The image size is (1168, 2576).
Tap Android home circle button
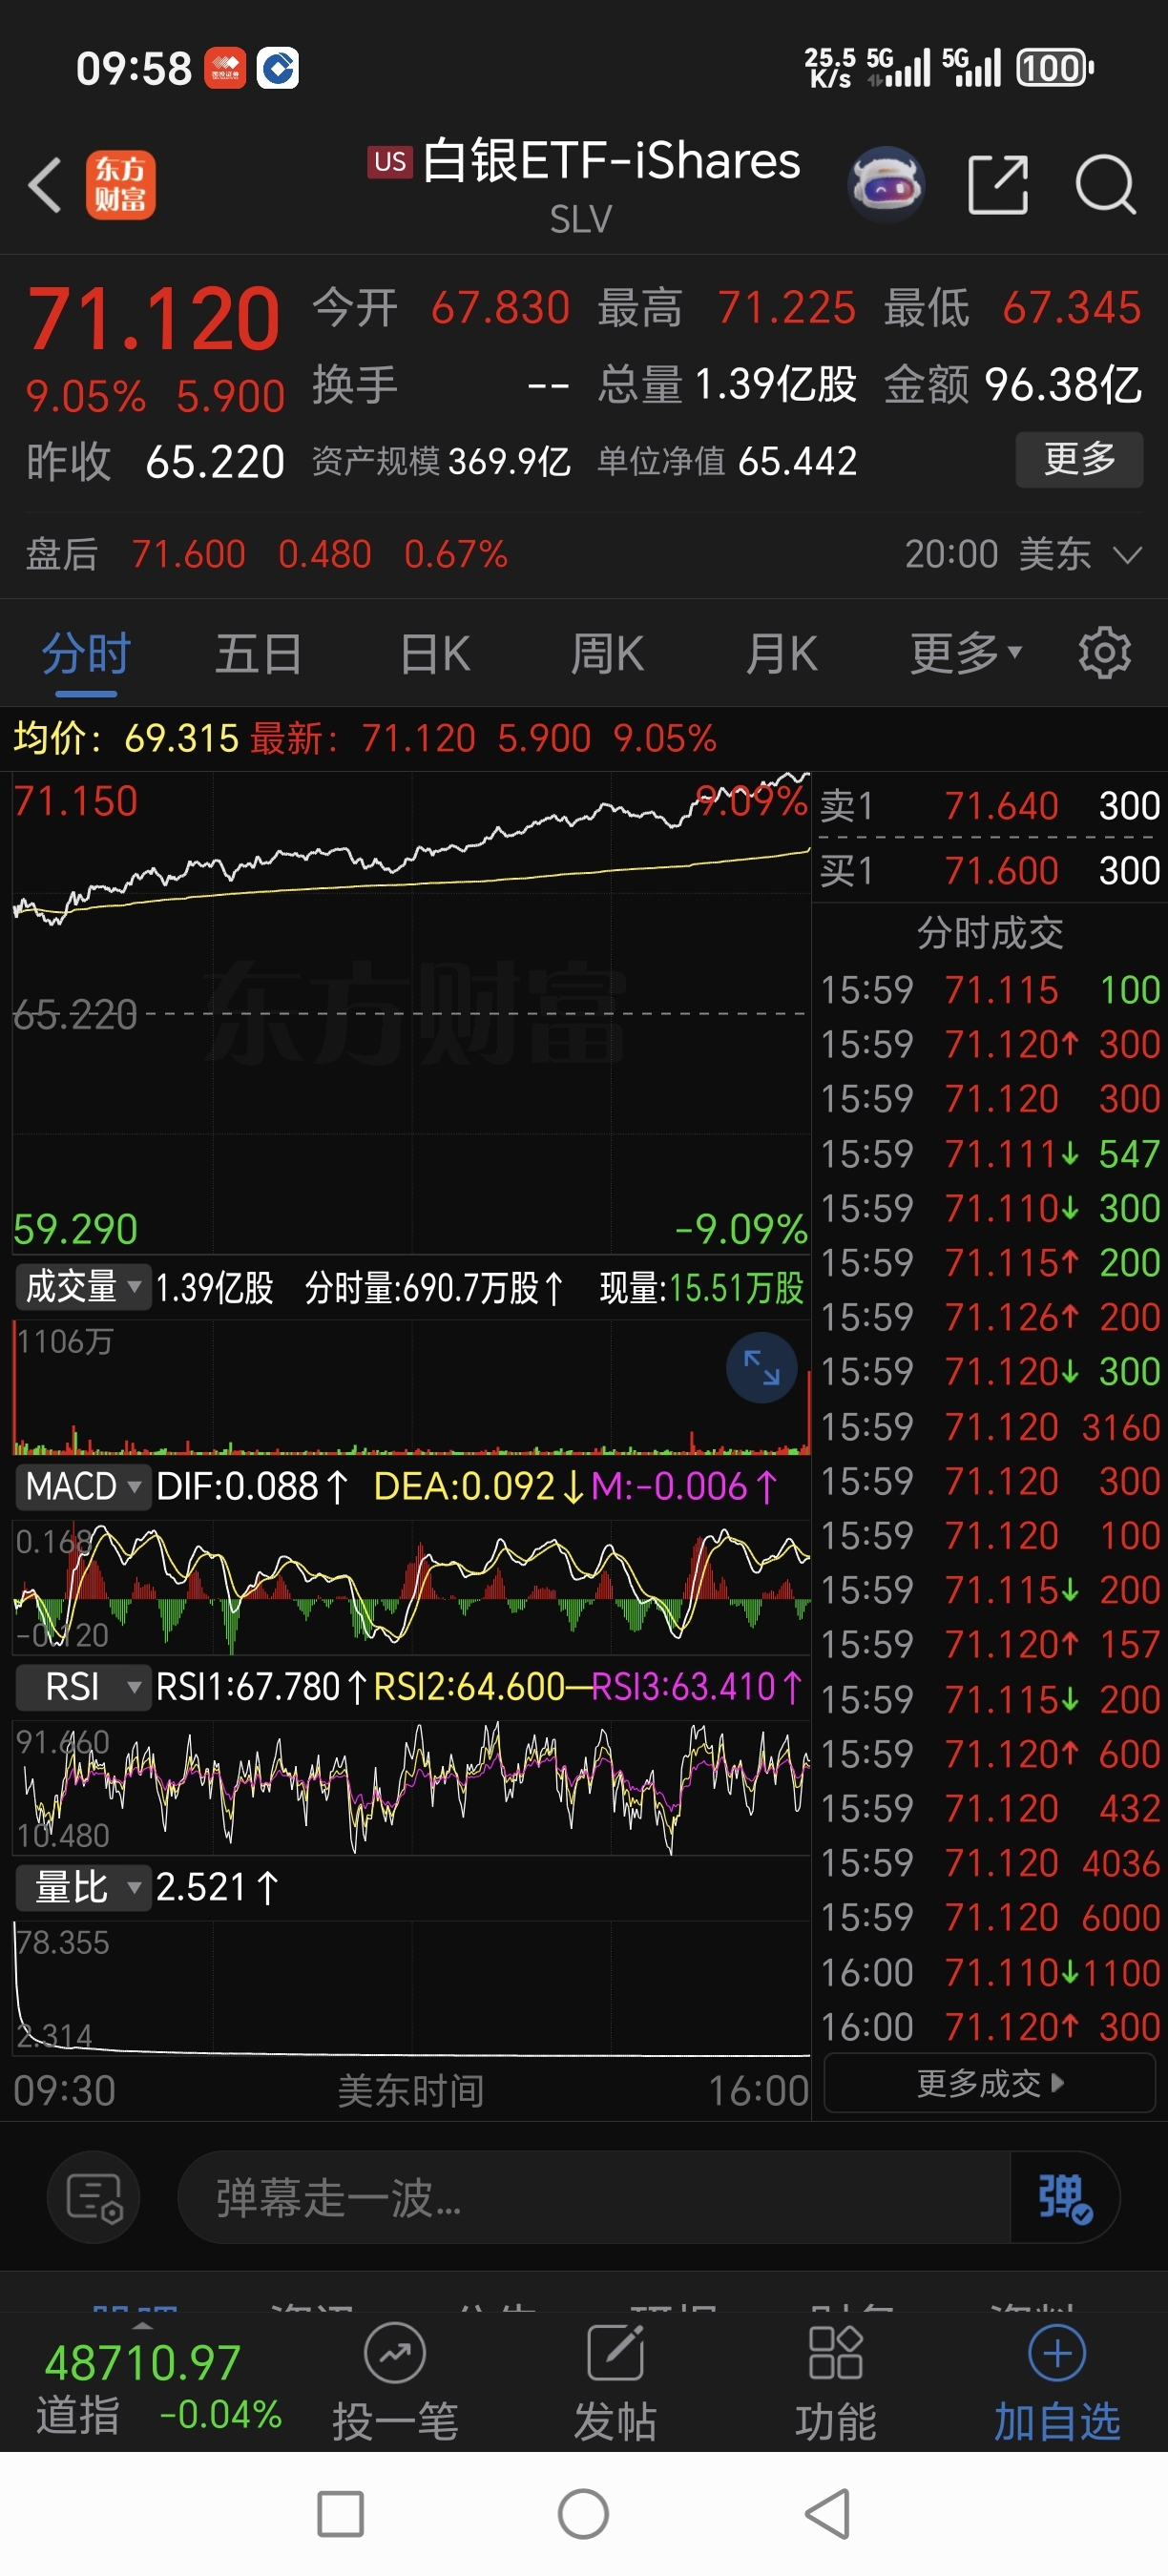coord(584,2514)
